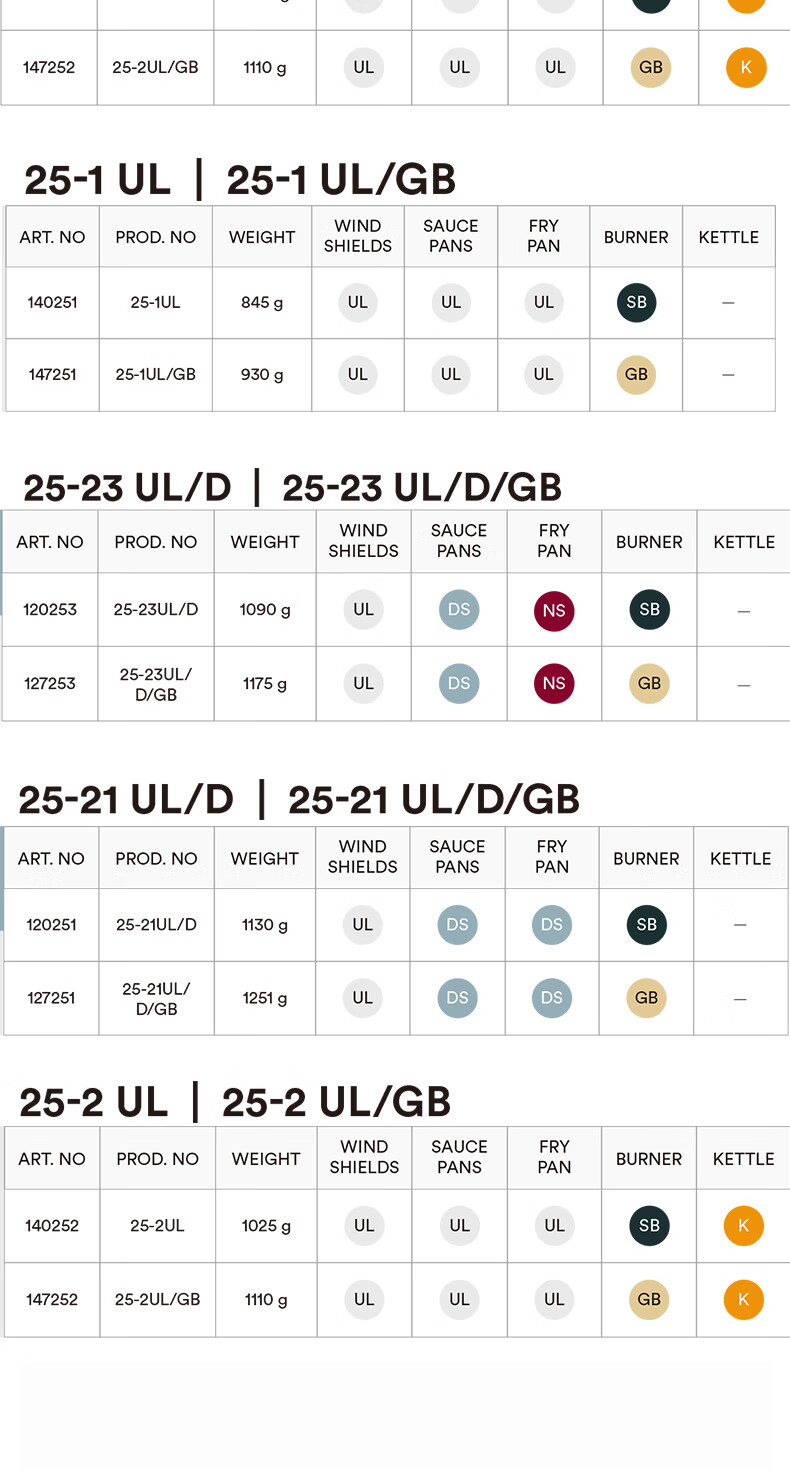Click the tan GB burner badge for article 127251
This screenshot has height=1469, width=790.
tap(647, 998)
